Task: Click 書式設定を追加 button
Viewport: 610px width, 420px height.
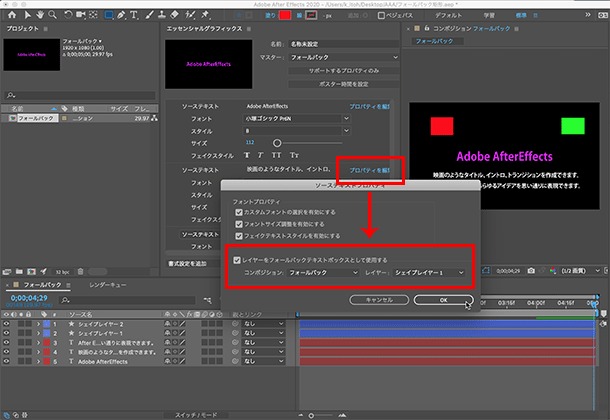Action: click(188, 264)
